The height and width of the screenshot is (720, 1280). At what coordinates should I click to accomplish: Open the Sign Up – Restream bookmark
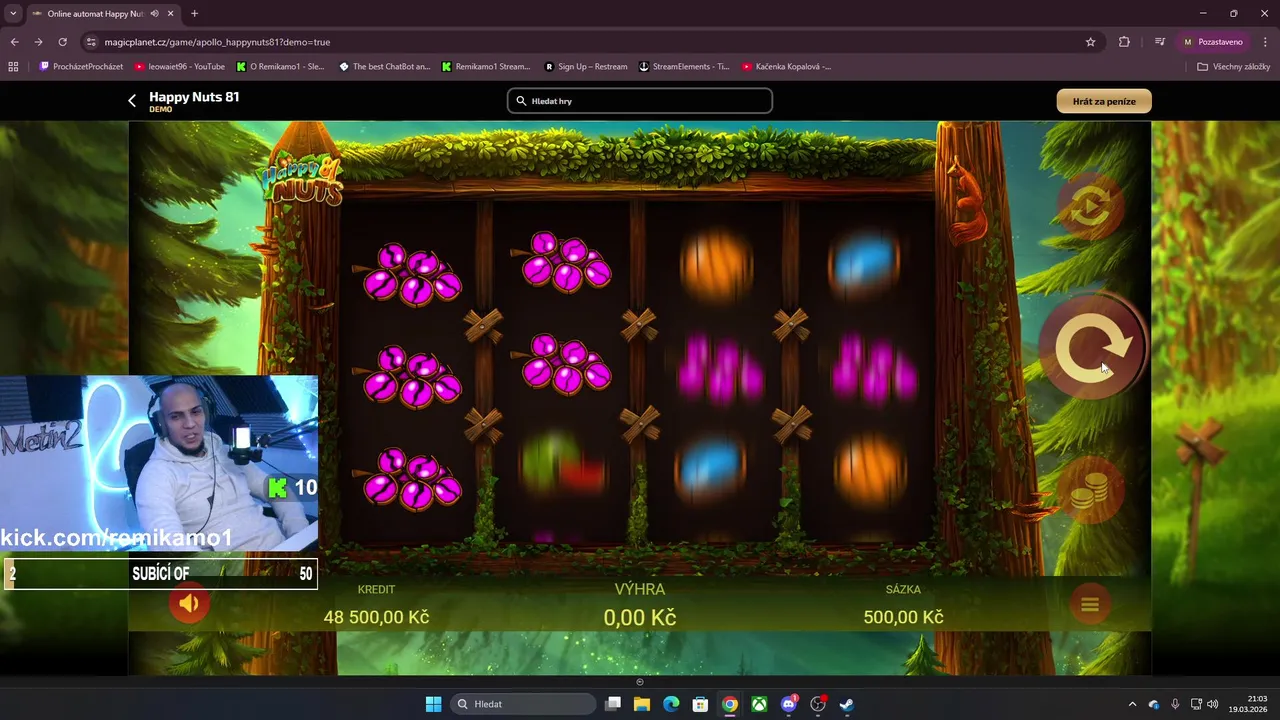[586, 67]
